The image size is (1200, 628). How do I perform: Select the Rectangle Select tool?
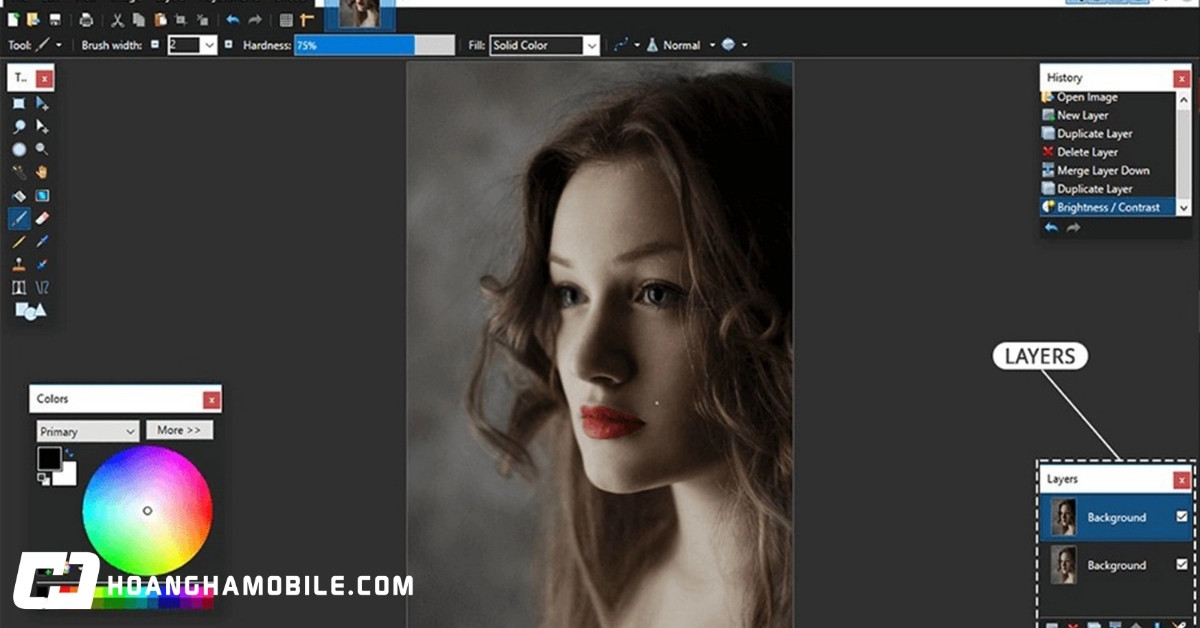pyautogui.click(x=18, y=103)
